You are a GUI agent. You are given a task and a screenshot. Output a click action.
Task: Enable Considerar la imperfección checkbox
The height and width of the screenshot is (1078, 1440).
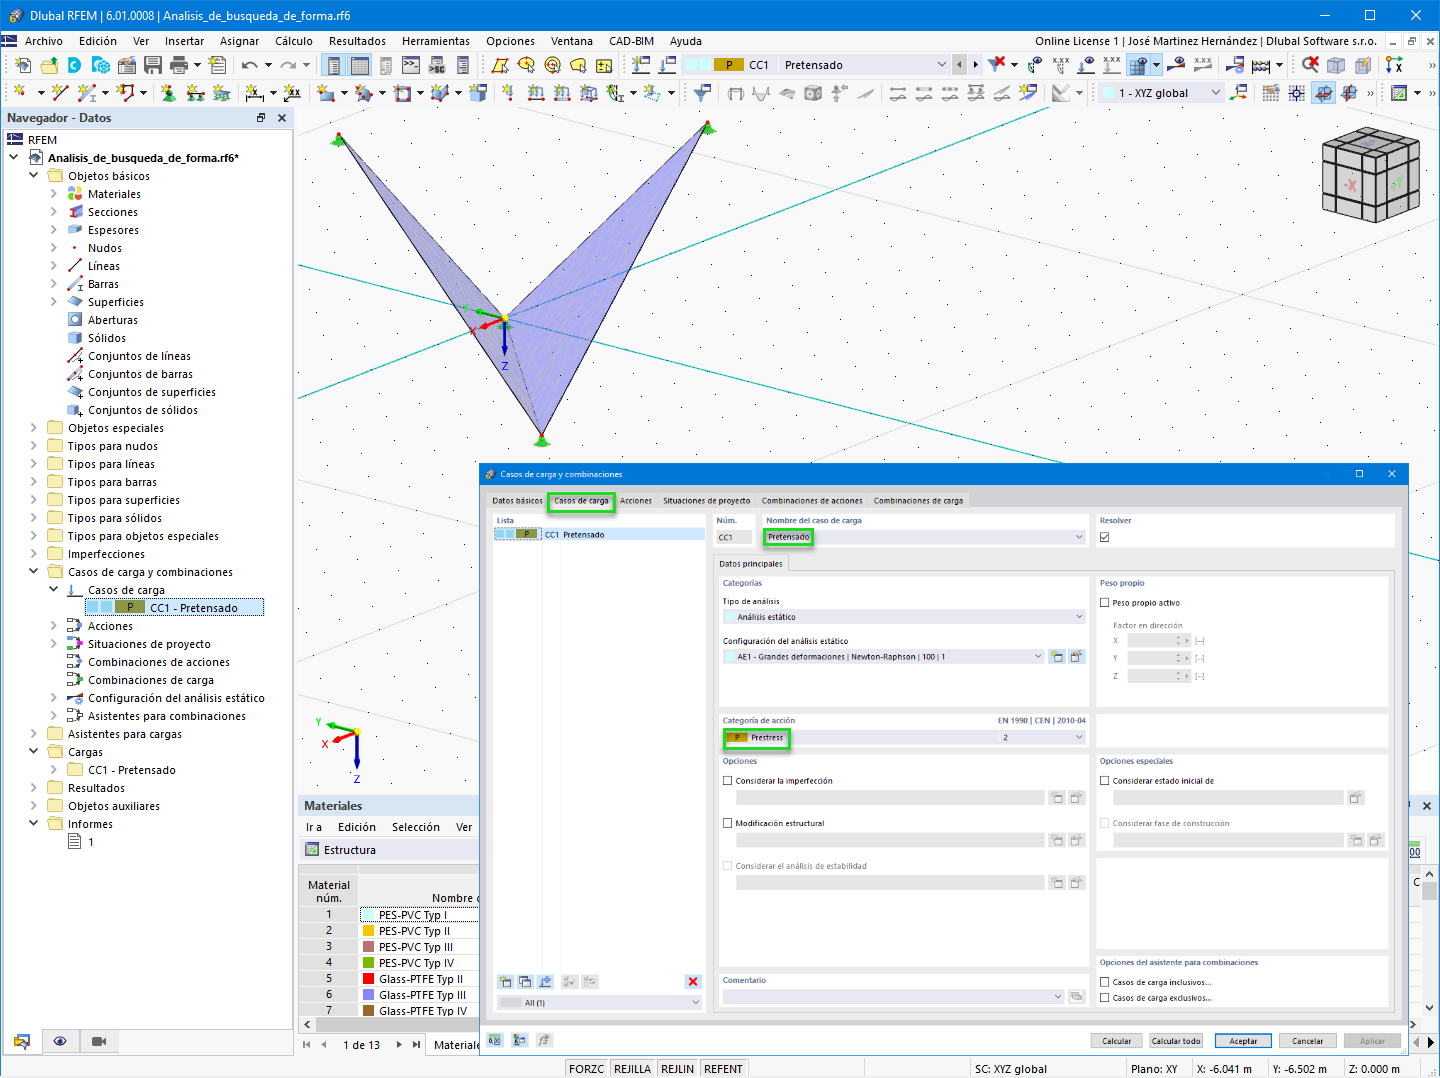728,781
